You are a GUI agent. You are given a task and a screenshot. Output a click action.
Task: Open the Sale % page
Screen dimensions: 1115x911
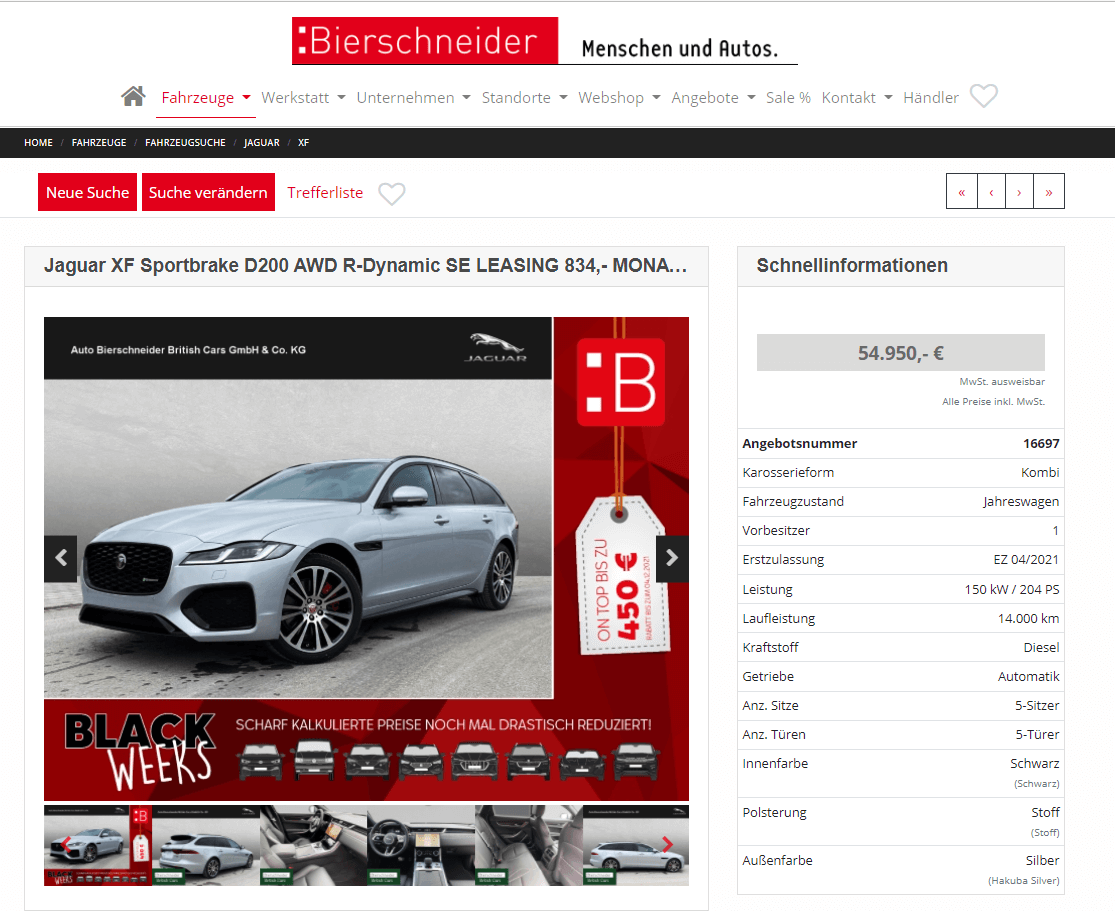coord(788,98)
